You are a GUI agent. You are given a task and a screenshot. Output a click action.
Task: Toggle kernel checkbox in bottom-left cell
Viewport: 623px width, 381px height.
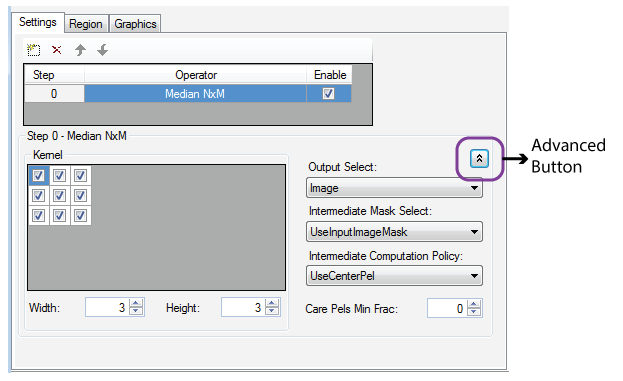[39, 216]
